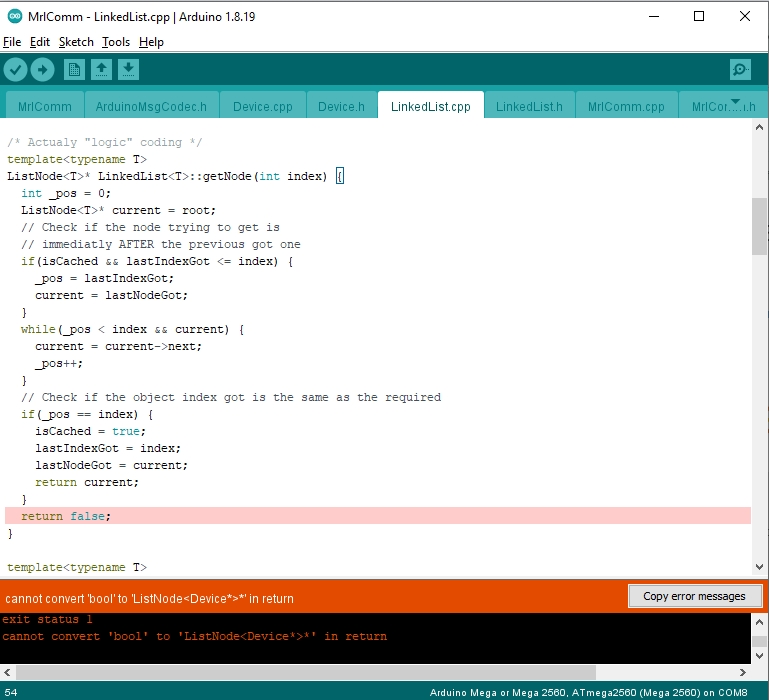Click the console scrollbar down arrow
769x700 pixels.
pyautogui.click(x=759, y=655)
